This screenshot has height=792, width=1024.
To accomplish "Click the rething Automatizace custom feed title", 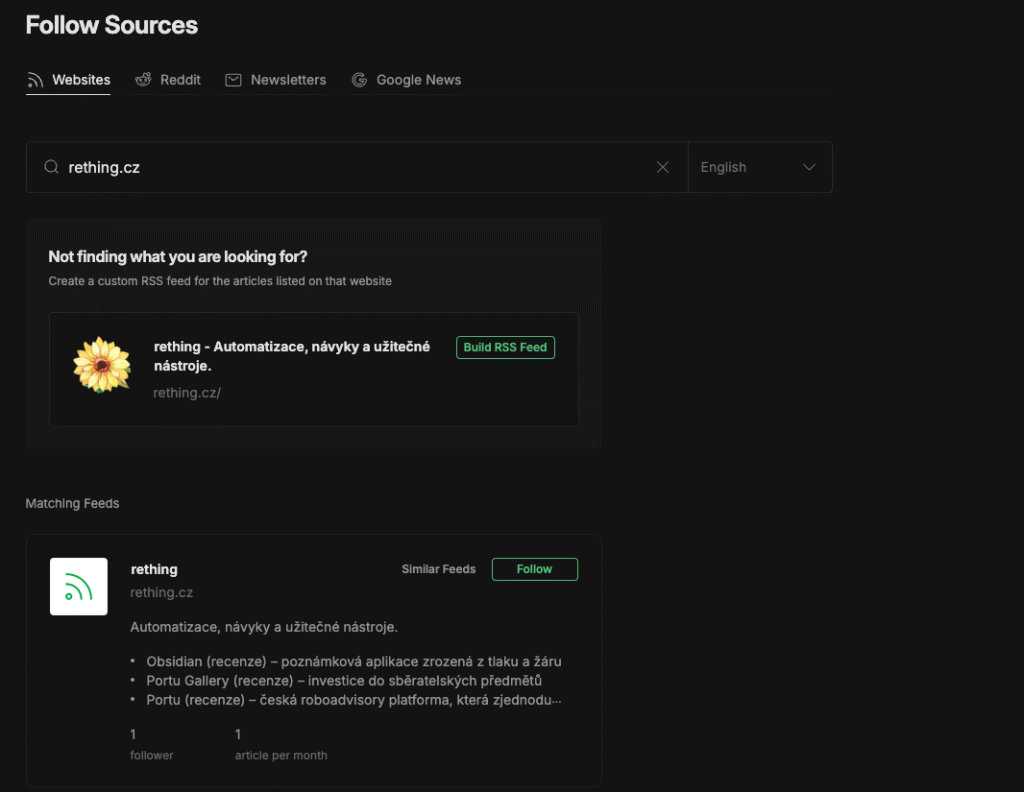I will [x=292, y=356].
